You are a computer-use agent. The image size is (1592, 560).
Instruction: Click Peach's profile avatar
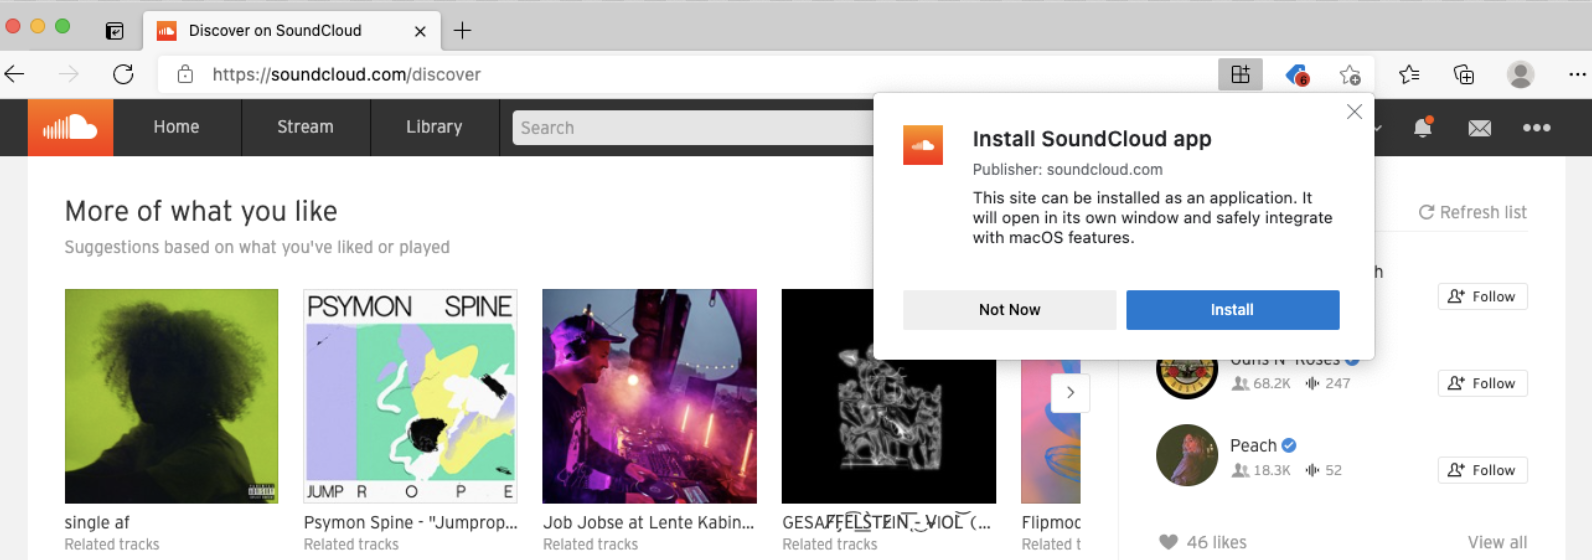coord(1187,455)
